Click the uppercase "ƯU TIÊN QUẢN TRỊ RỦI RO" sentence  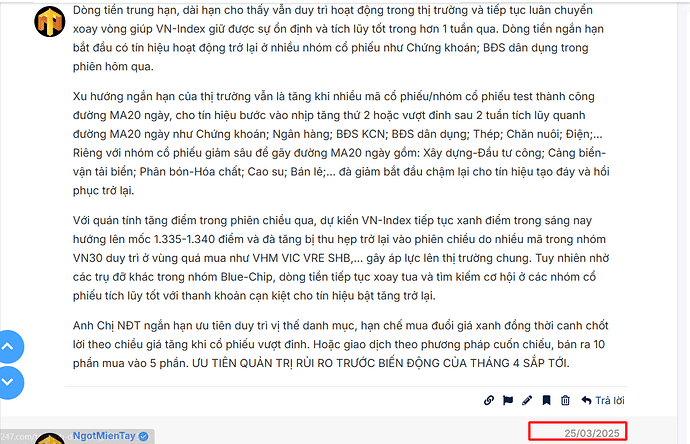pyautogui.click(x=381, y=363)
